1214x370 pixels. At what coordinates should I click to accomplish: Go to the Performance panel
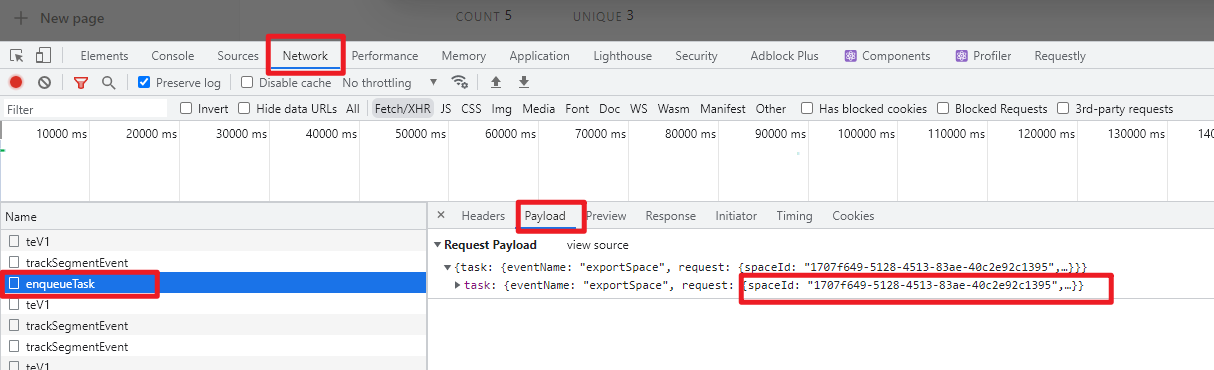385,56
